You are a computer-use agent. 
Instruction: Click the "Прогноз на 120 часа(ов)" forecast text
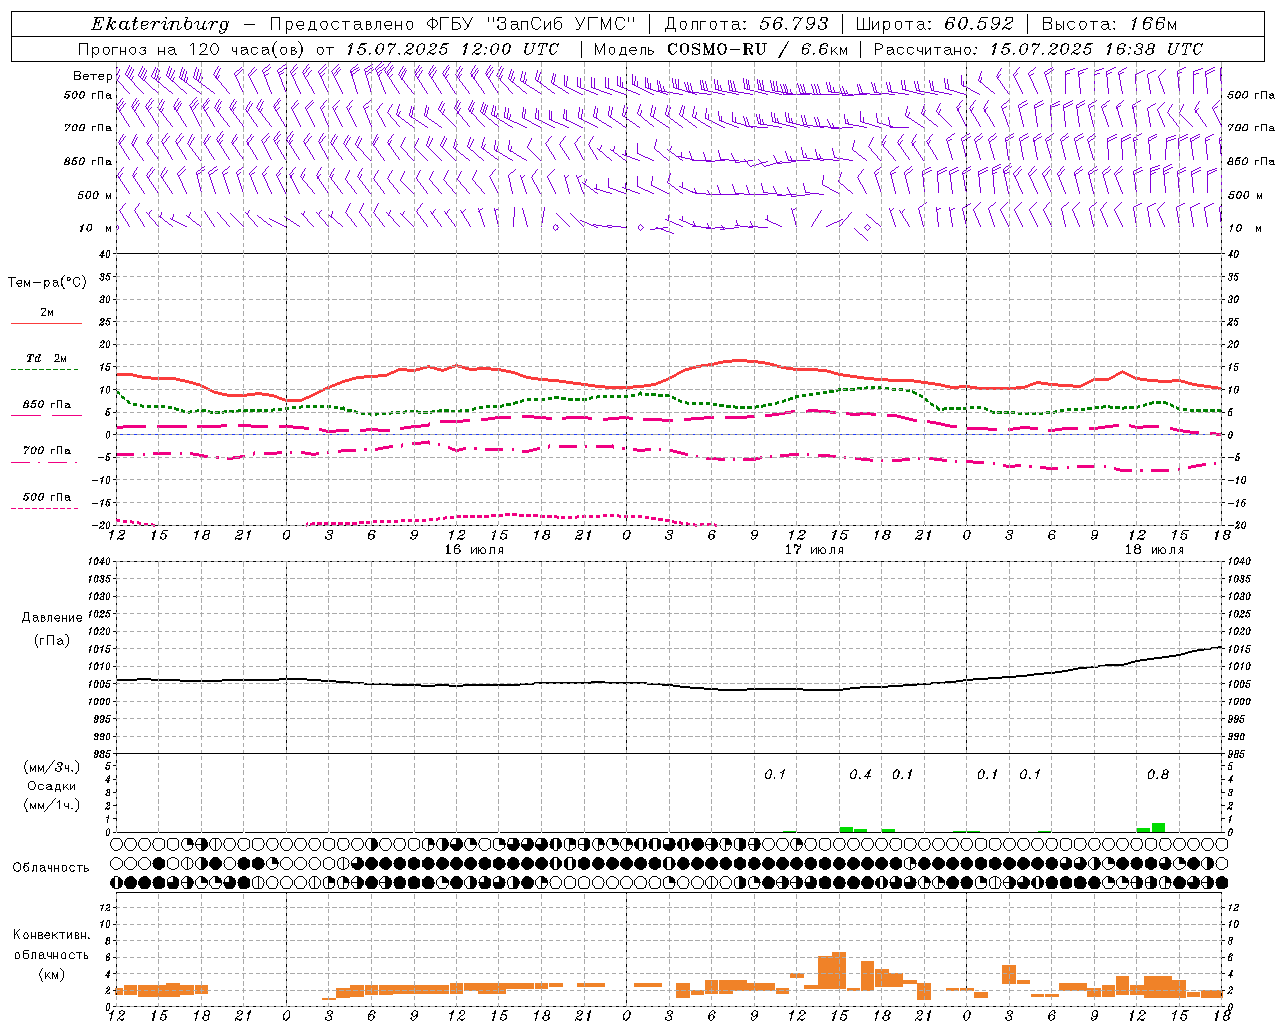192,49
